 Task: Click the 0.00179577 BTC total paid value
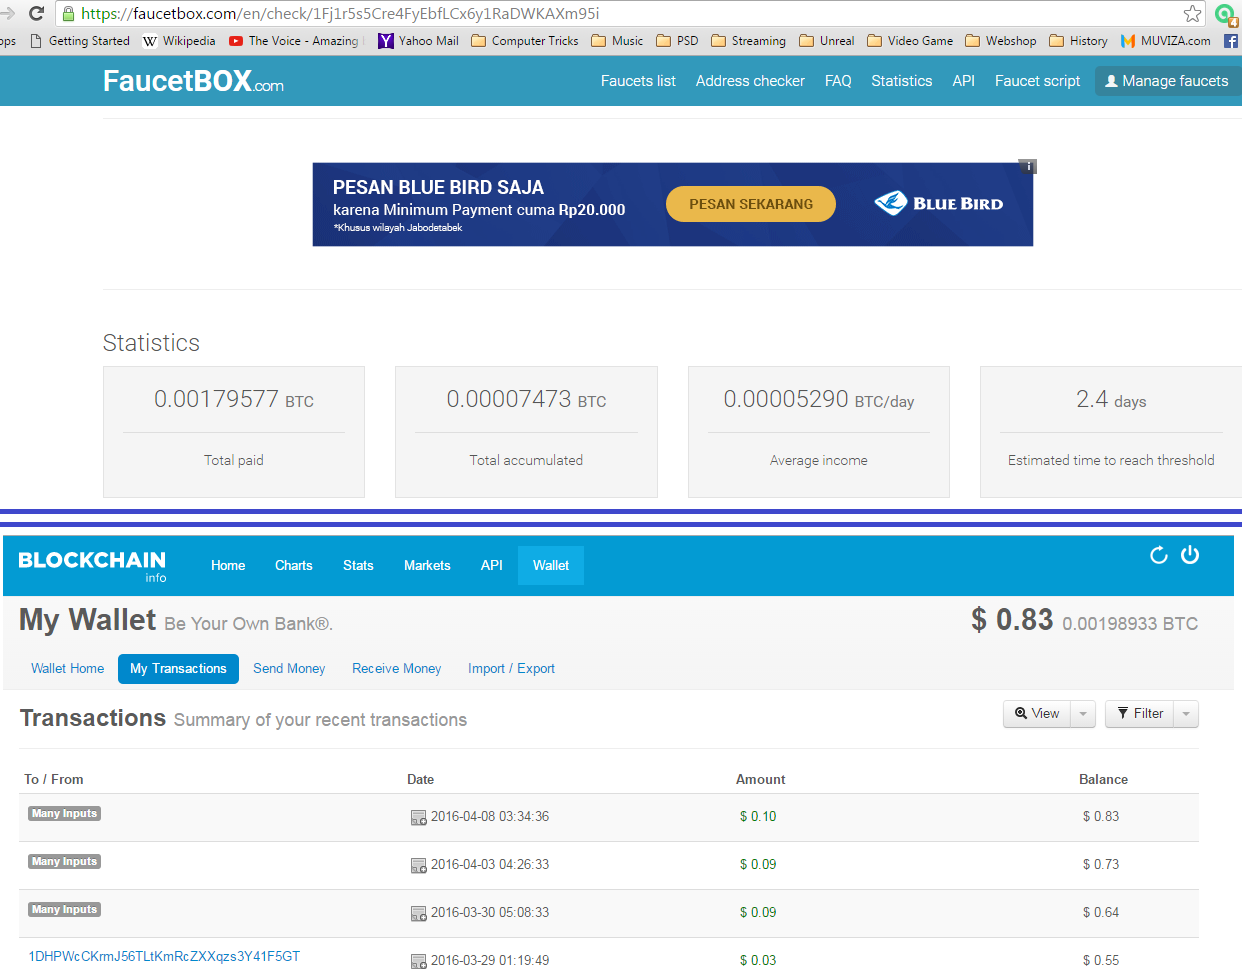(234, 400)
